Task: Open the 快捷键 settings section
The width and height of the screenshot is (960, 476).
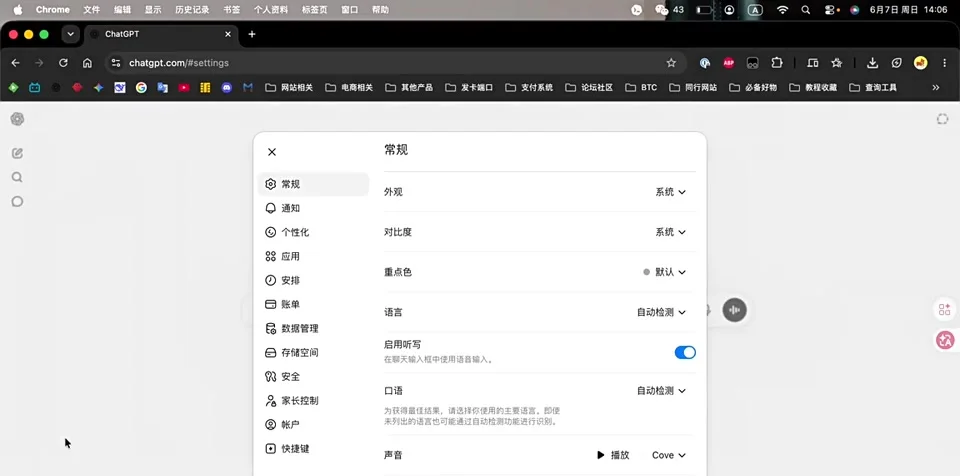Action: pyautogui.click(x=313, y=448)
